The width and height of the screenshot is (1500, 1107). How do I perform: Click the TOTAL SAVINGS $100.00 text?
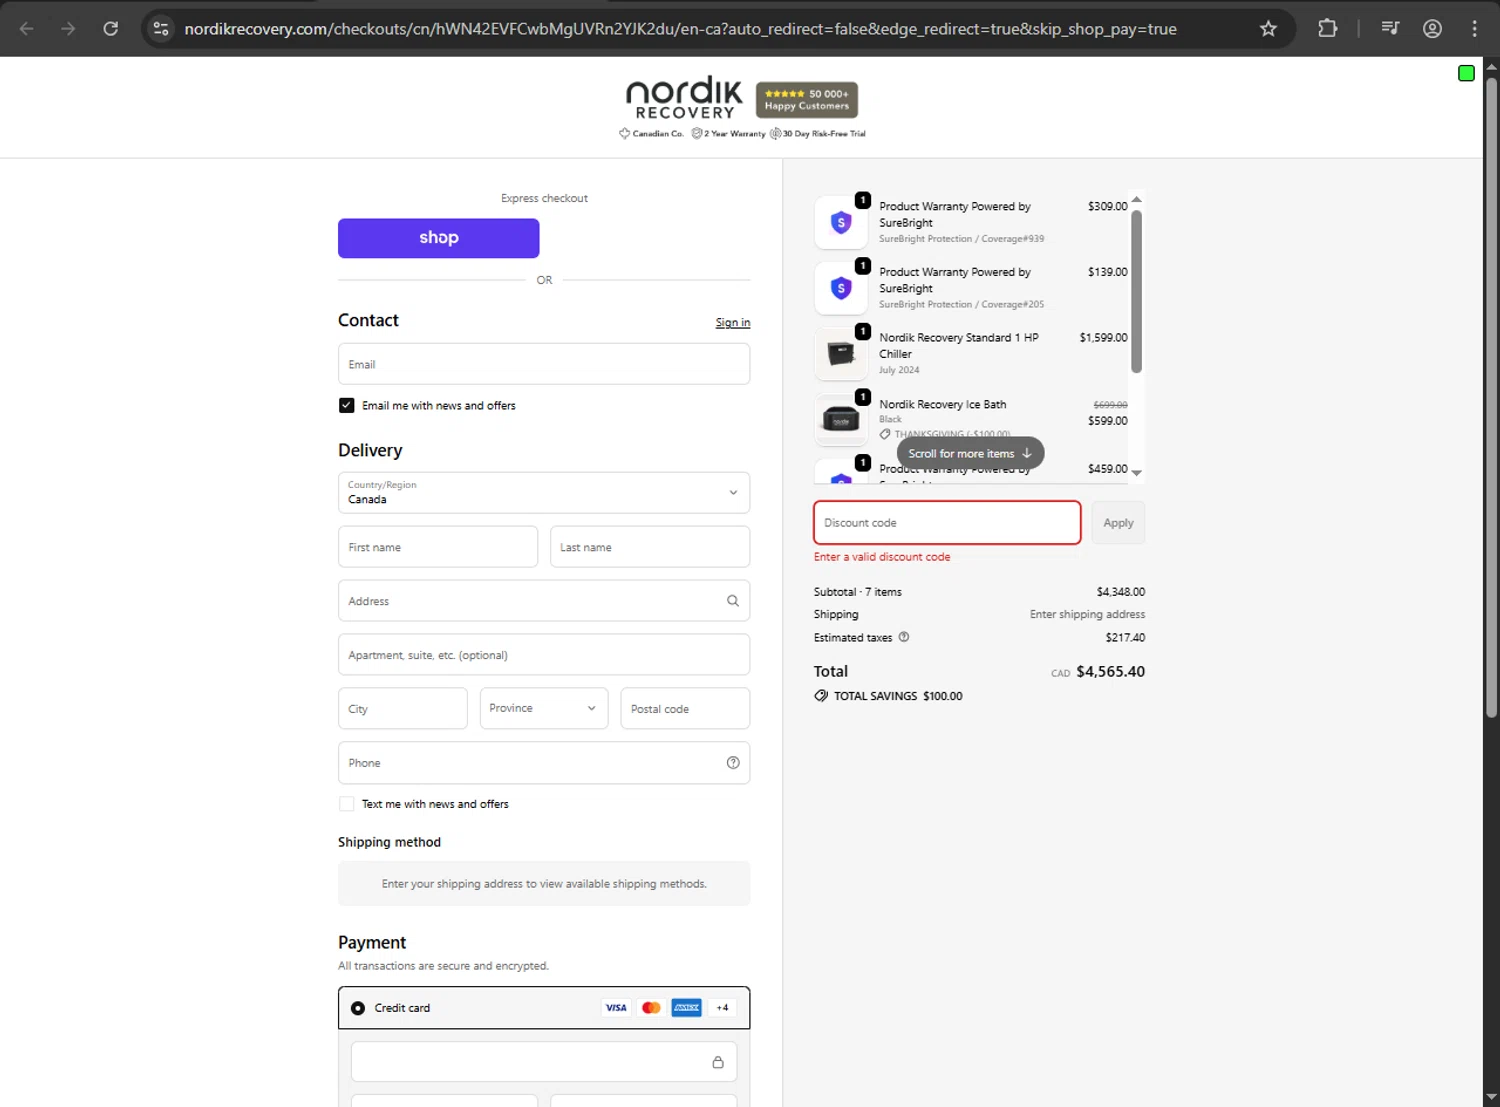(898, 696)
